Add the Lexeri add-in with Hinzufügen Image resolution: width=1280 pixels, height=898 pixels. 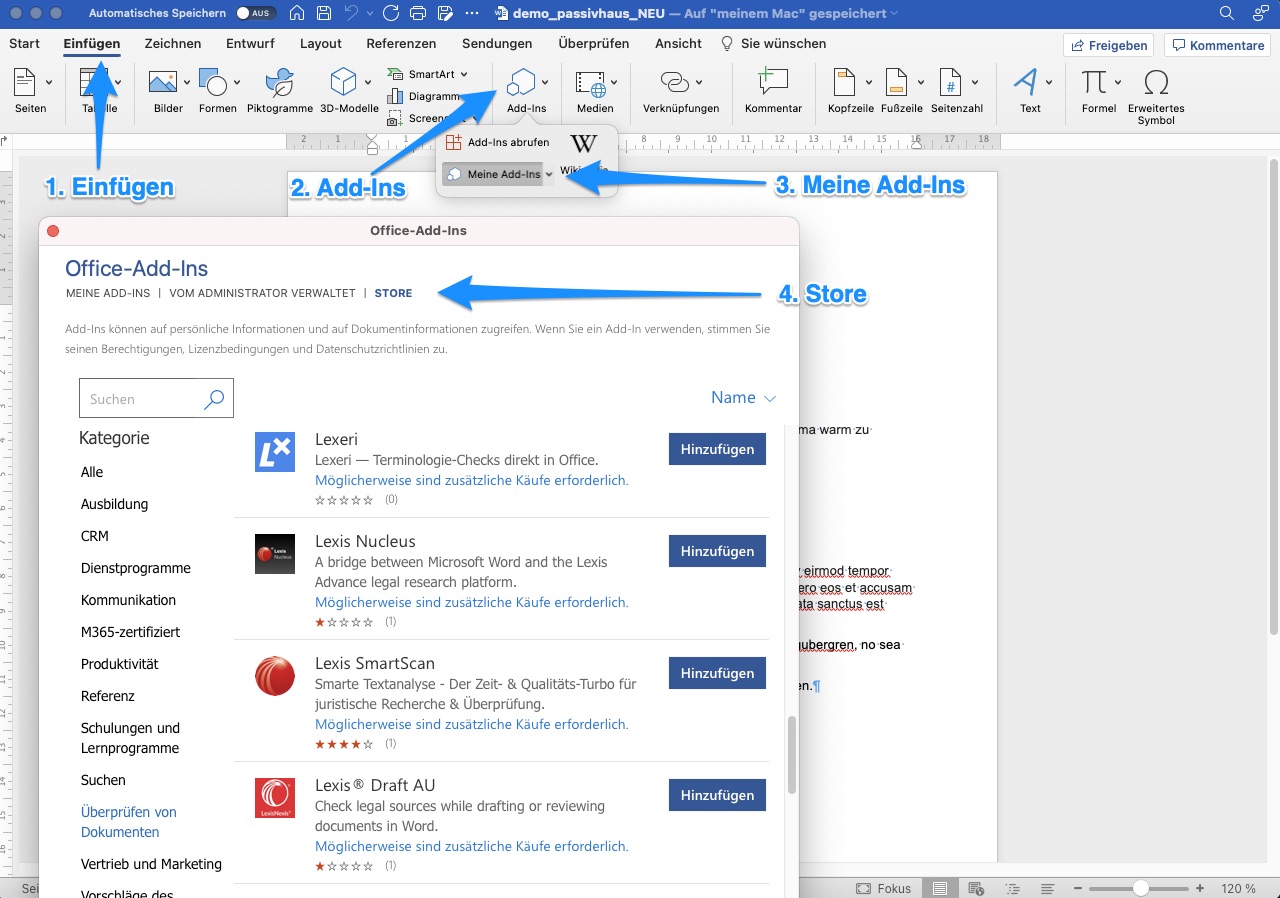[x=717, y=449]
